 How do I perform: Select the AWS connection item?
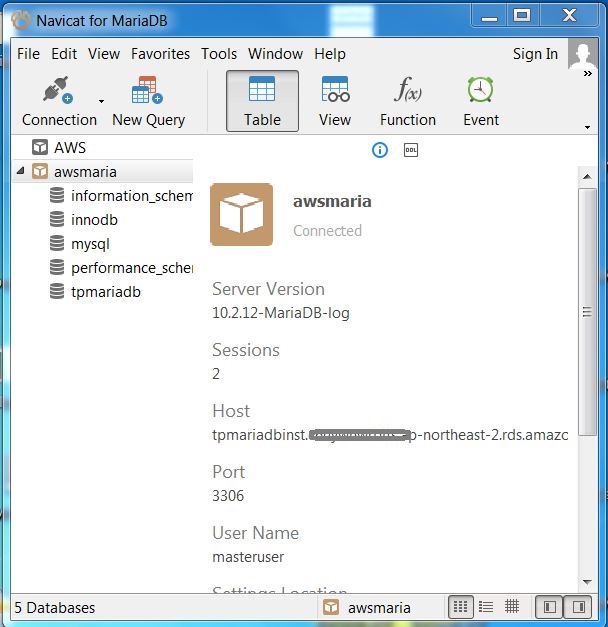tap(69, 148)
